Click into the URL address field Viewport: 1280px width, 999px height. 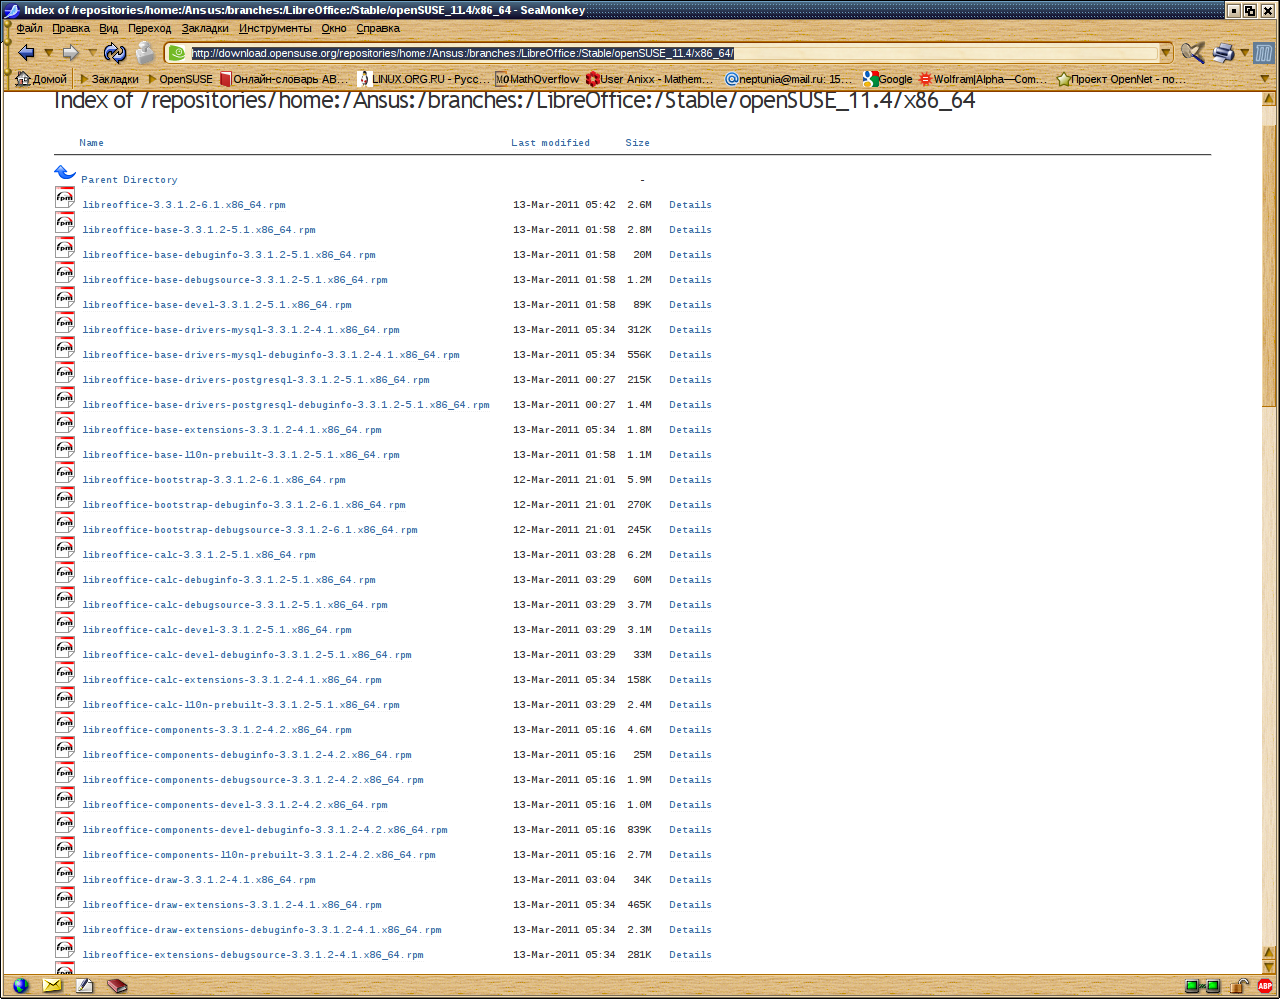[672, 53]
